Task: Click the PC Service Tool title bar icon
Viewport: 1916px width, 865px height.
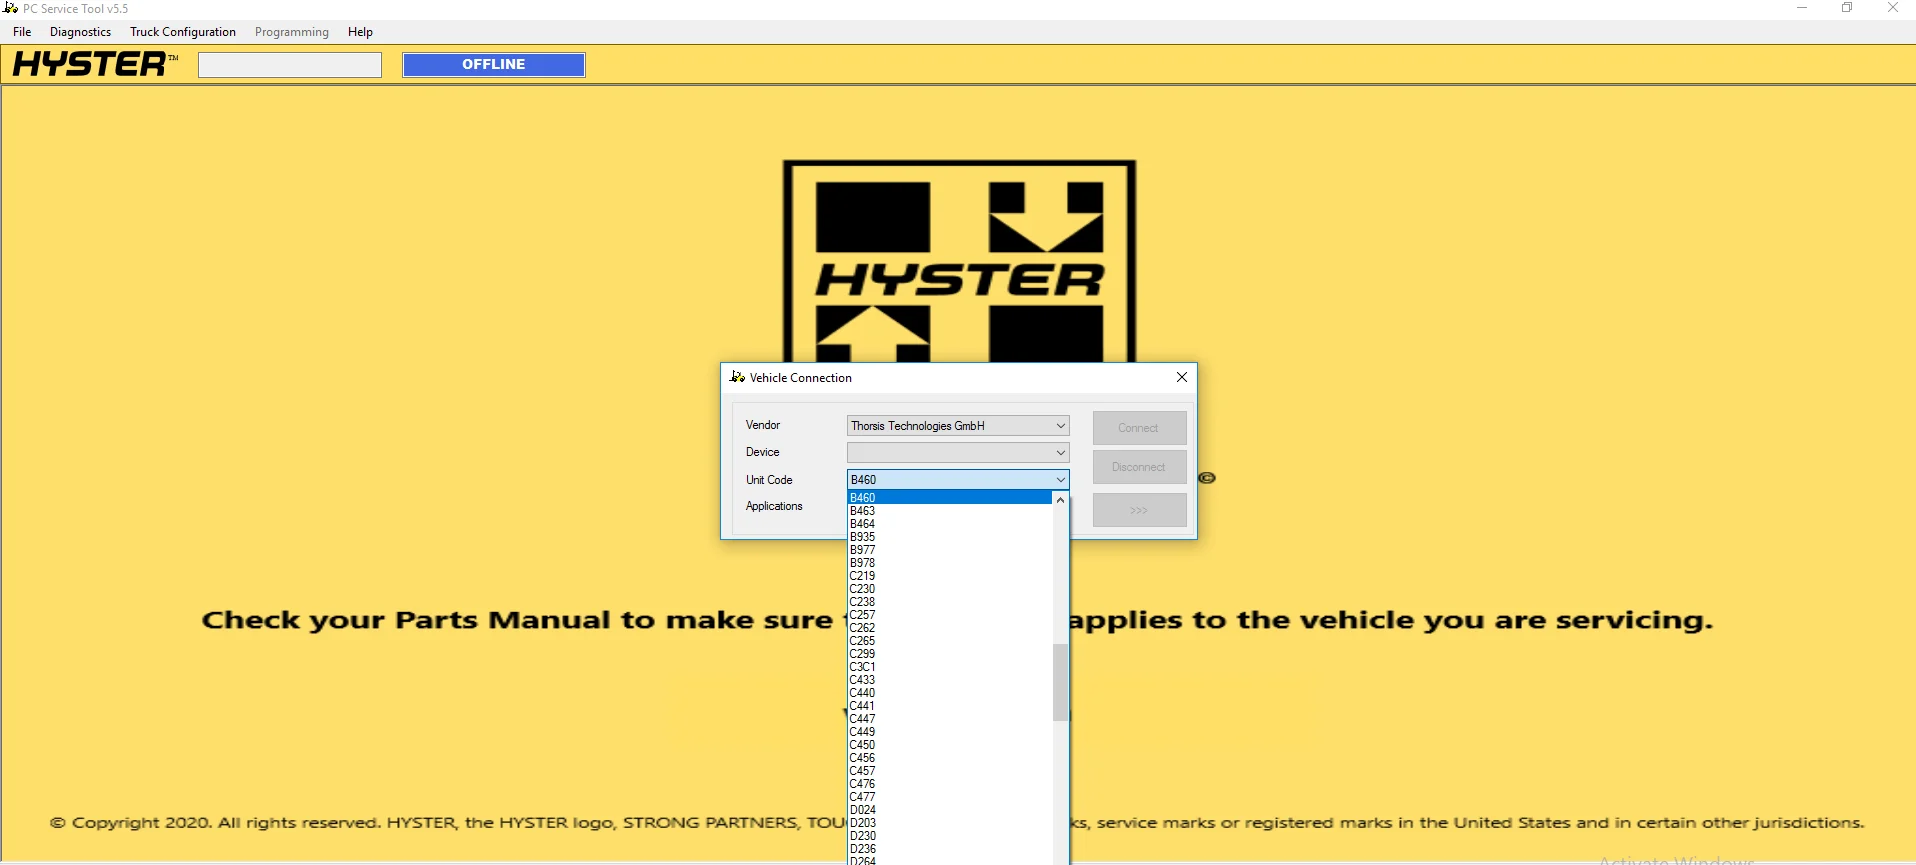Action: (x=11, y=8)
